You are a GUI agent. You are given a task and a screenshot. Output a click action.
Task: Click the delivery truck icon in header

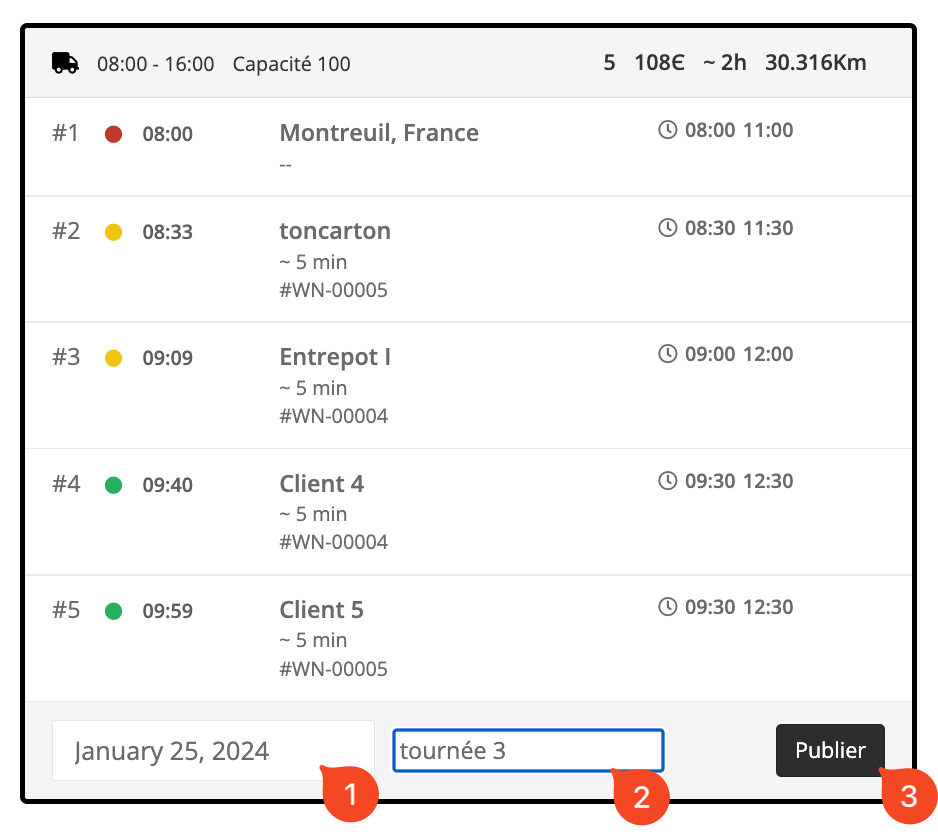(x=65, y=63)
